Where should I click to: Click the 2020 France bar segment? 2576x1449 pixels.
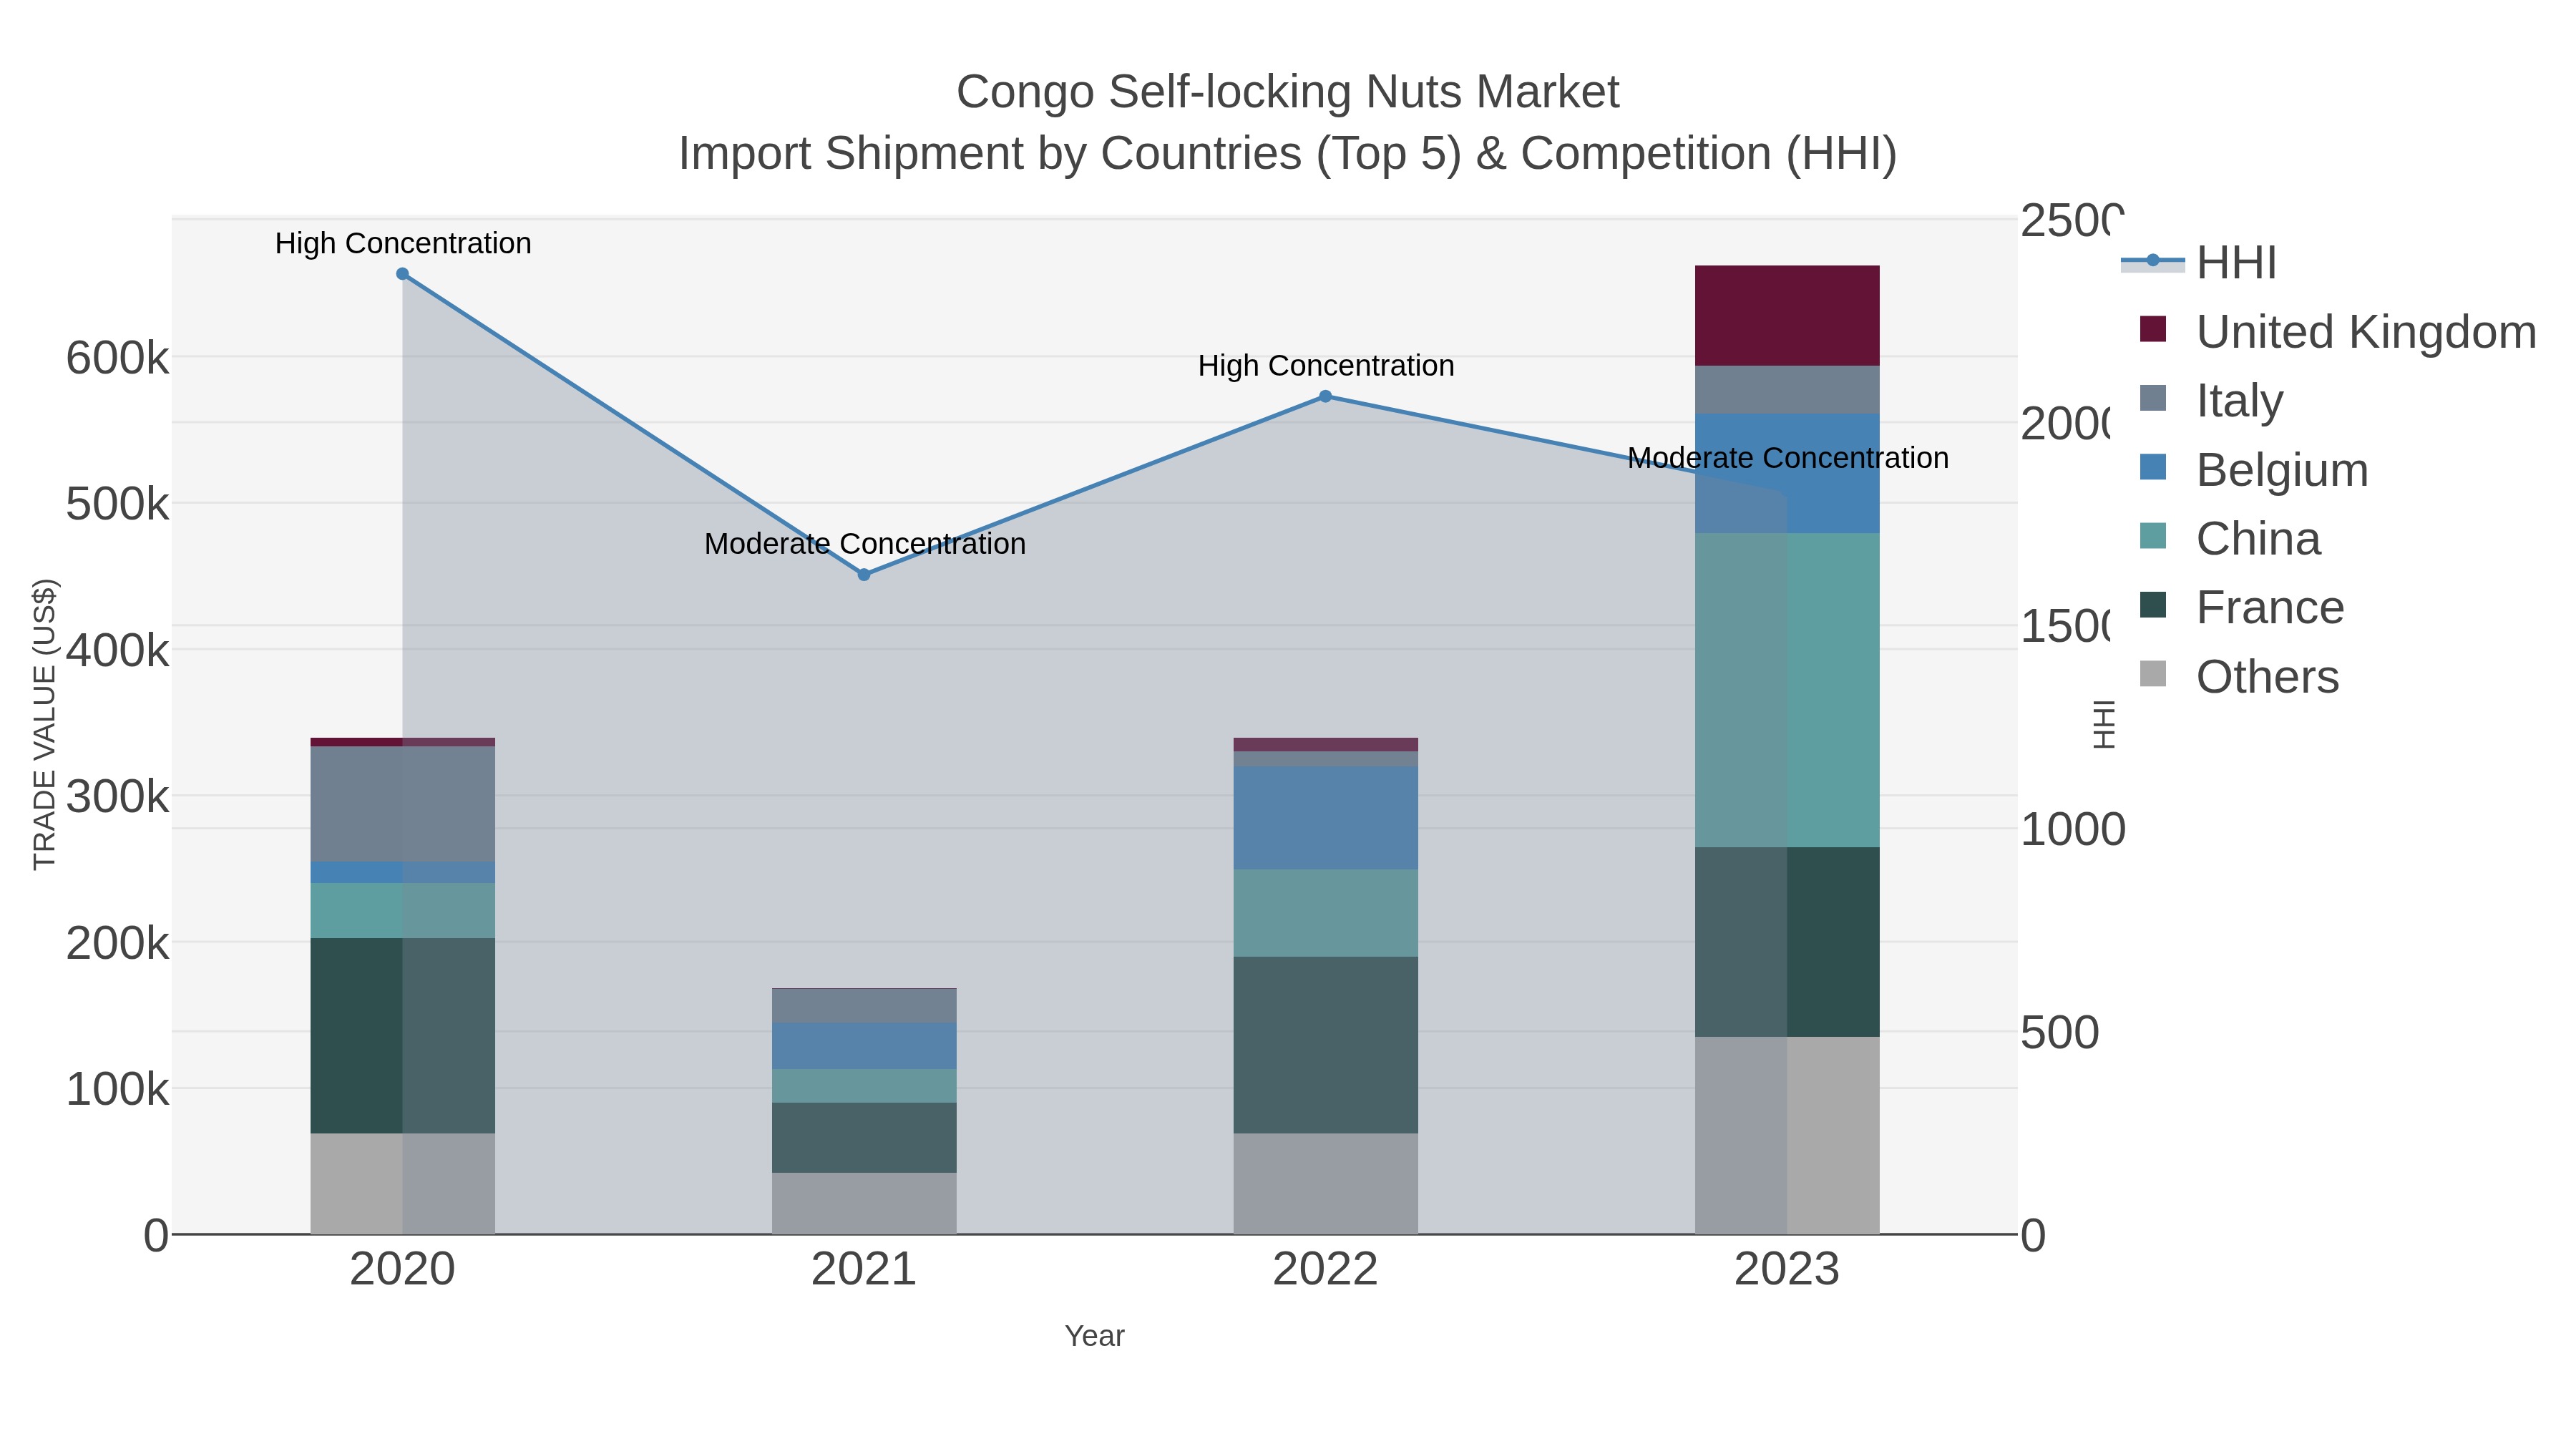pyautogui.click(x=403, y=1035)
